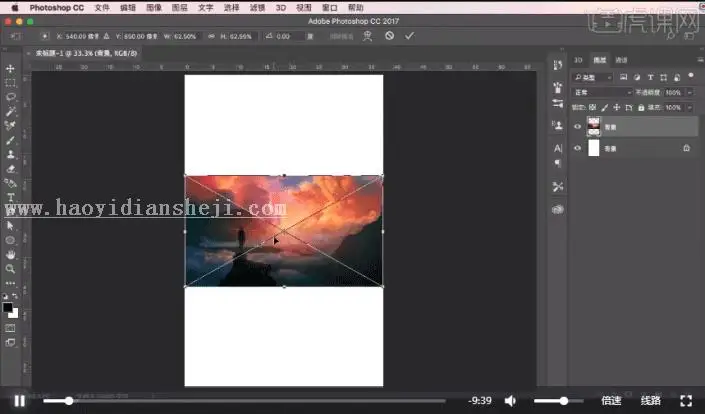Screen dimensions: 705x414
Task: Open the 编辑 menu
Action: [x=128, y=8]
